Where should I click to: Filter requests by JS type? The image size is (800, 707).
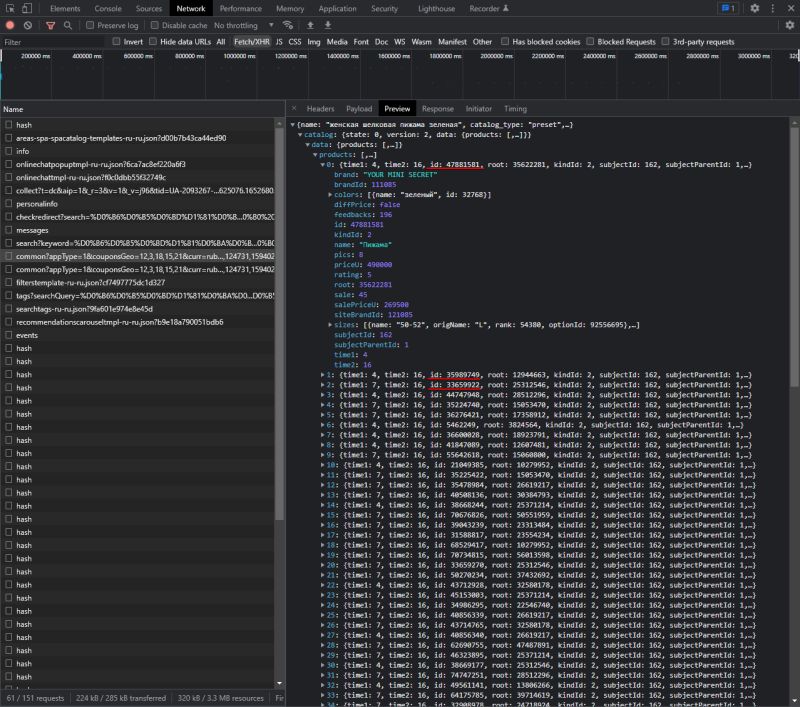pyautogui.click(x=279, y=42)
